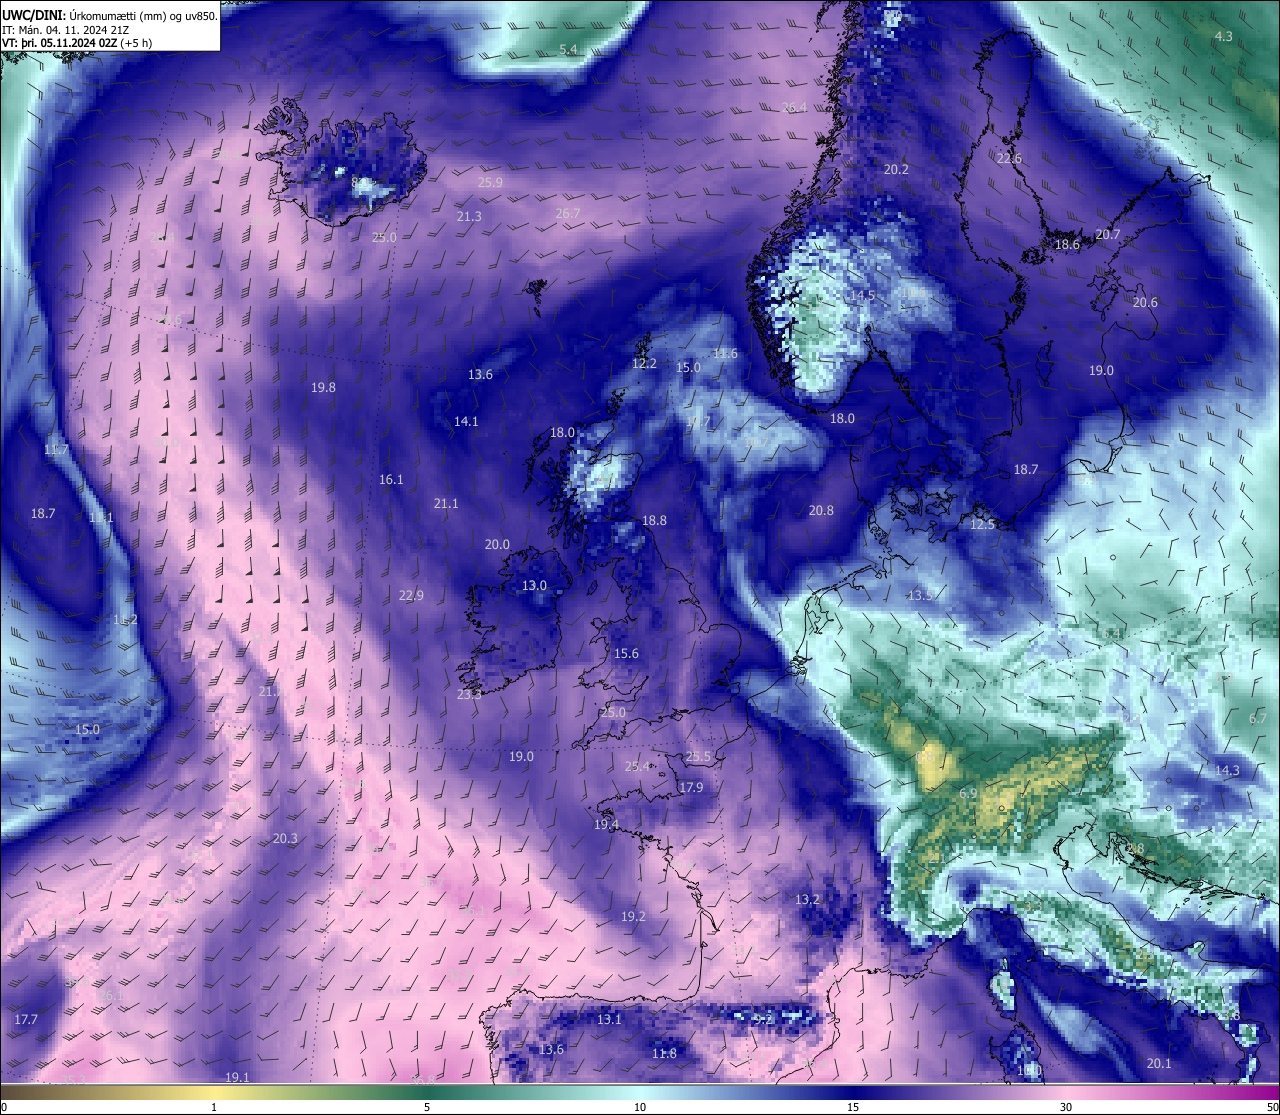Click the 25.9 value east of Iceland
The height and width of the screenshot is (1115, 1280).
[490, 183]
